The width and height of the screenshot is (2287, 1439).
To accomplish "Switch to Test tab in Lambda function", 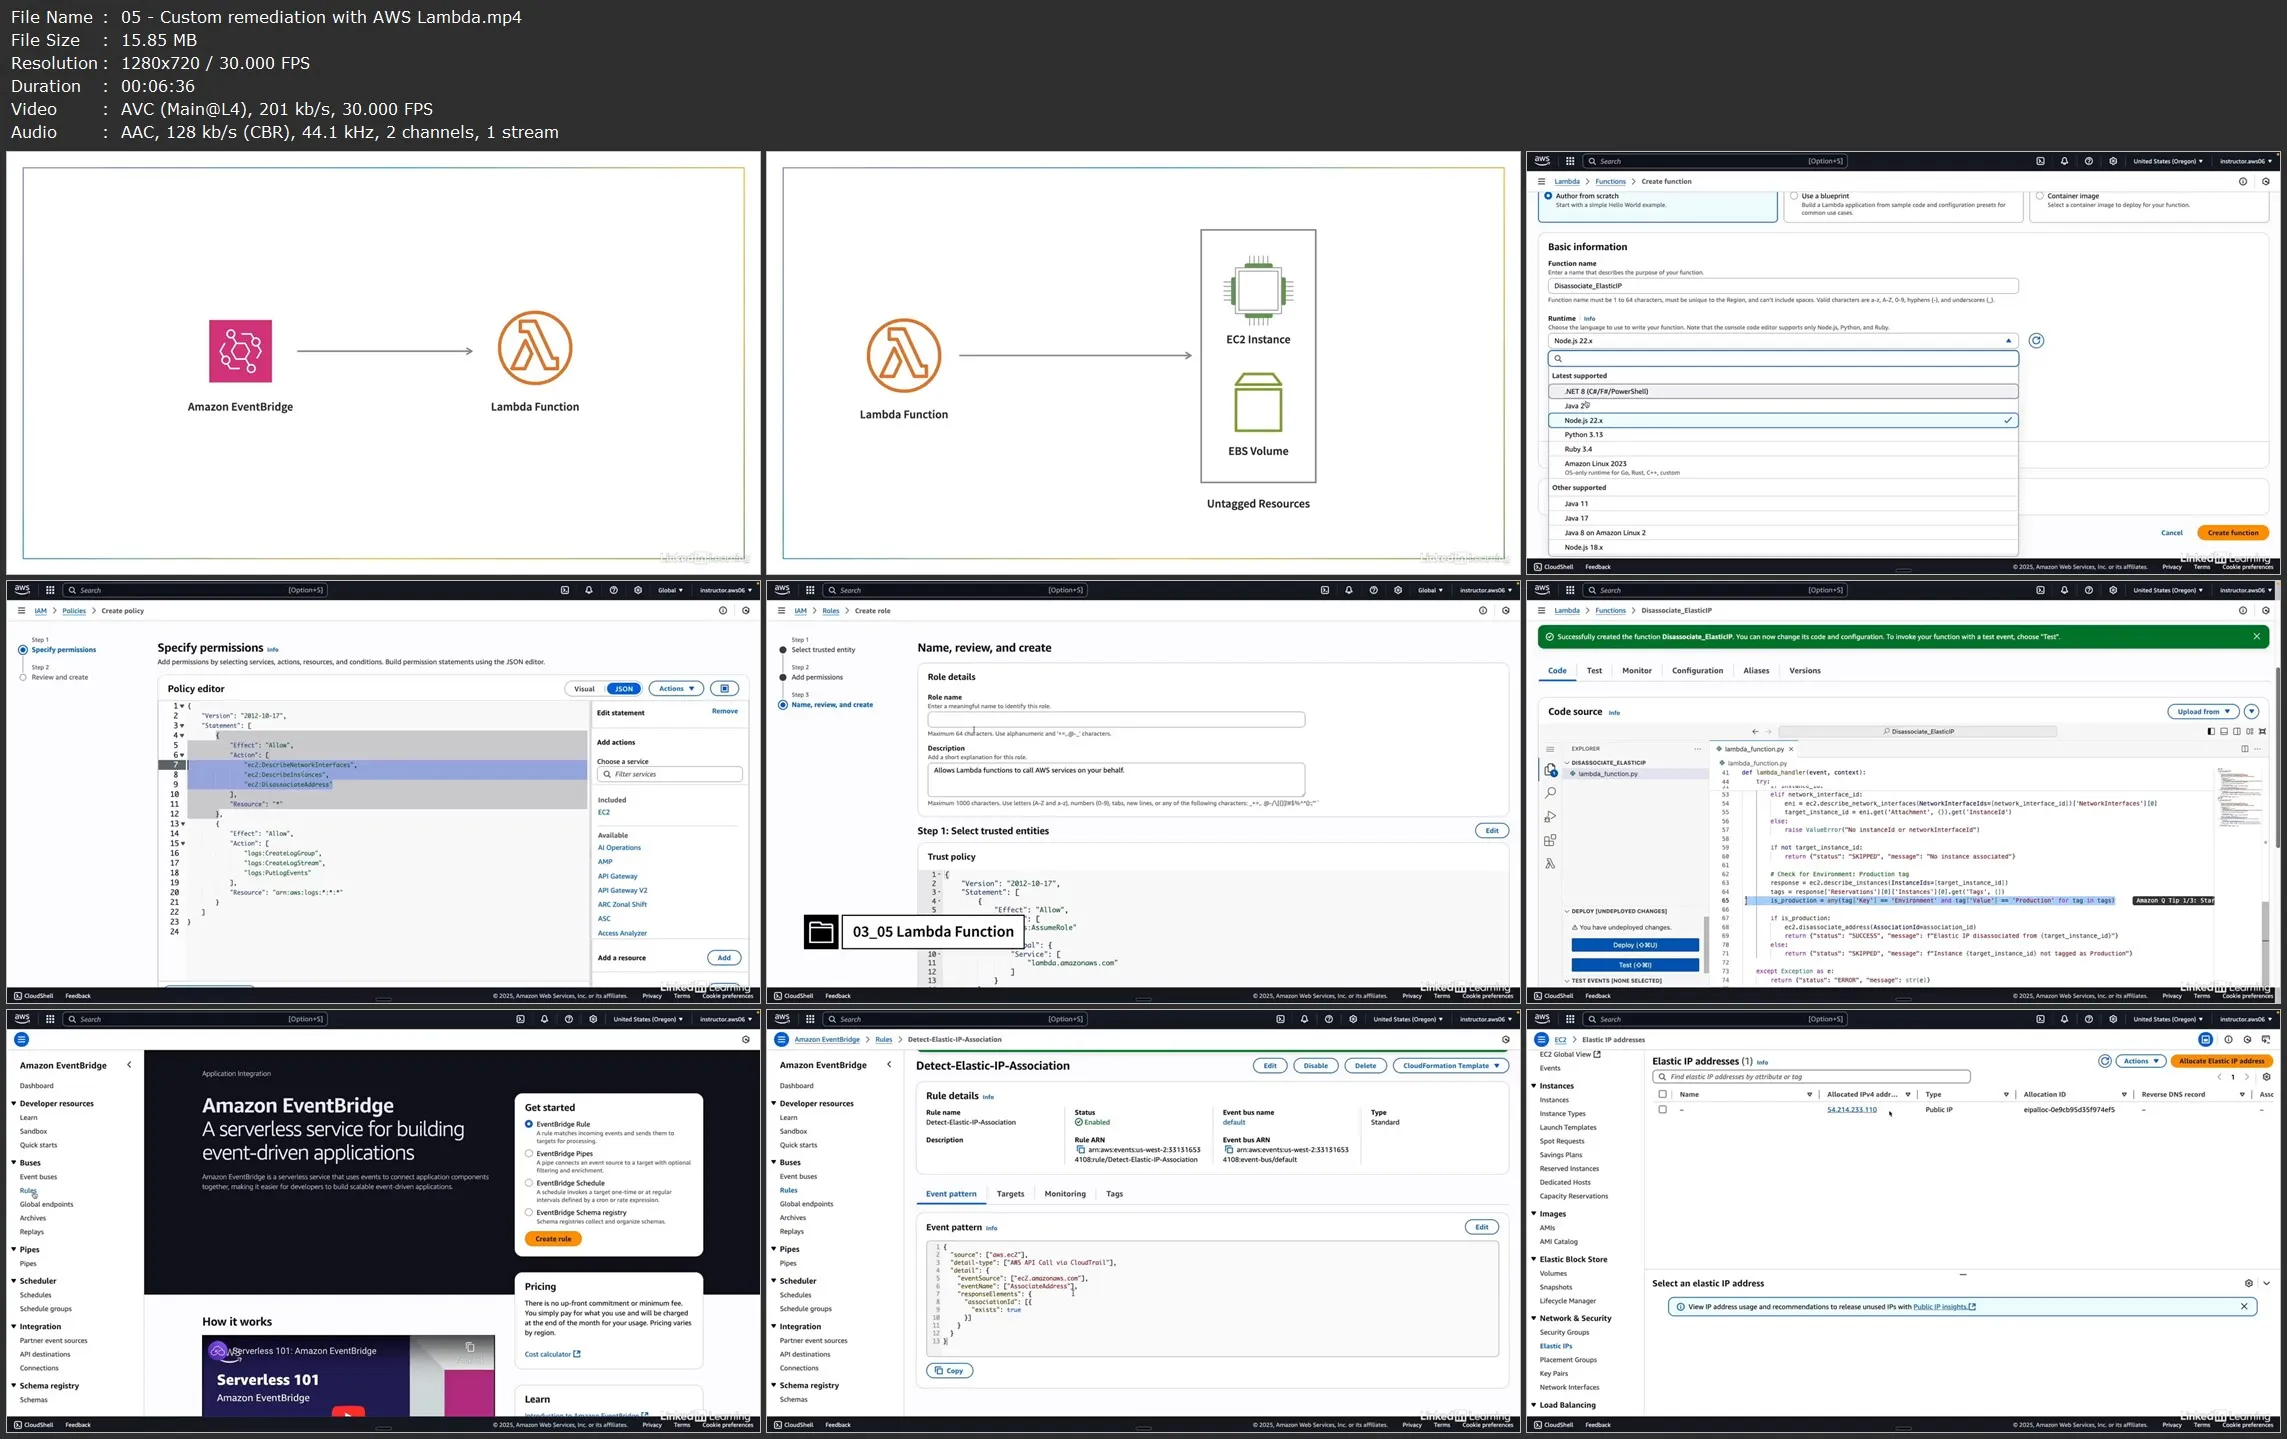I will point(1594,671).
